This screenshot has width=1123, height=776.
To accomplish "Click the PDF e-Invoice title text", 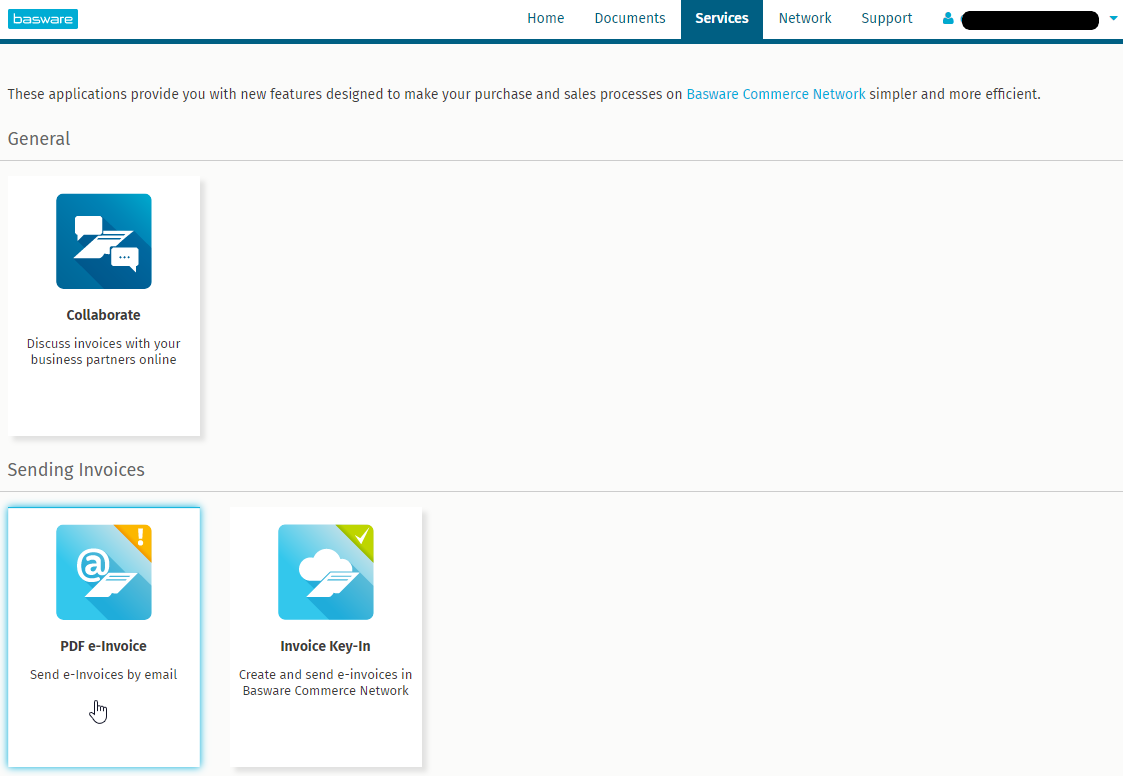I will coord(104,646).
